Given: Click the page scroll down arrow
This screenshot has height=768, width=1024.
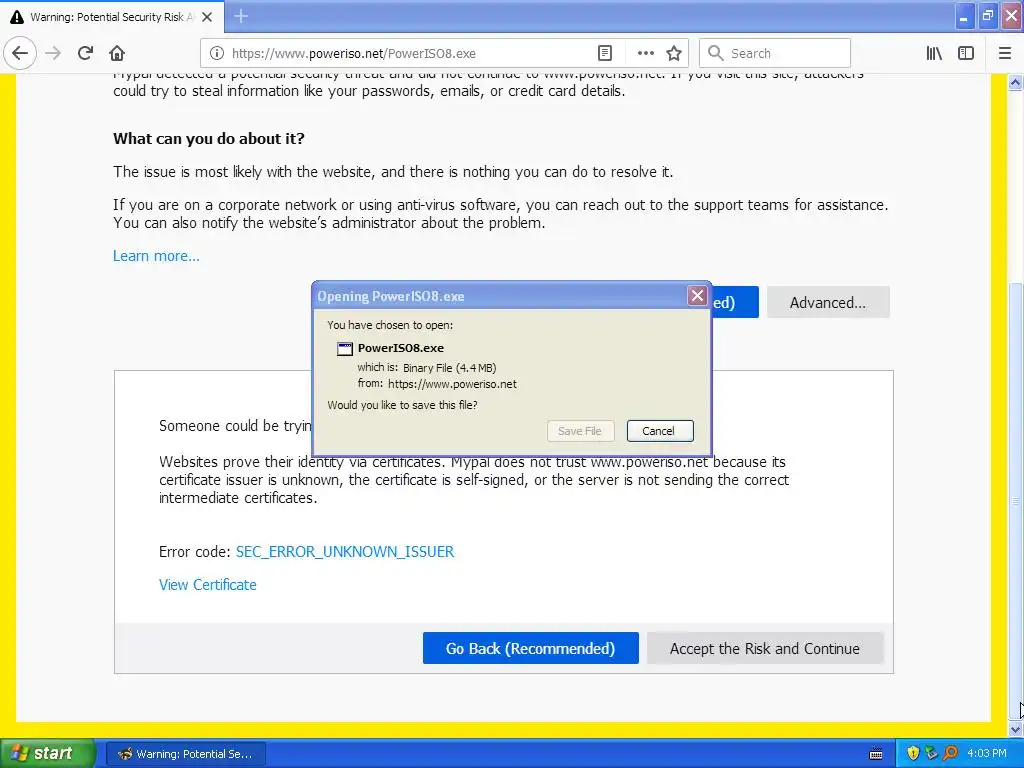Looking at the screenshot, I should click(1016, 729).
